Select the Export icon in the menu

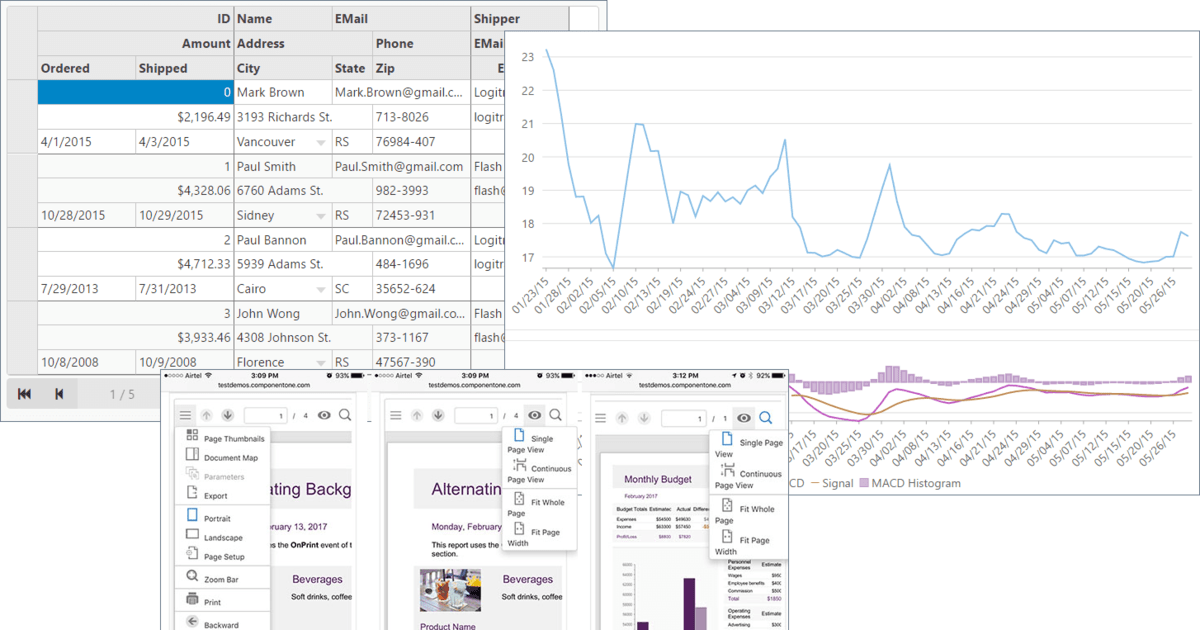[x=192, y=494]
